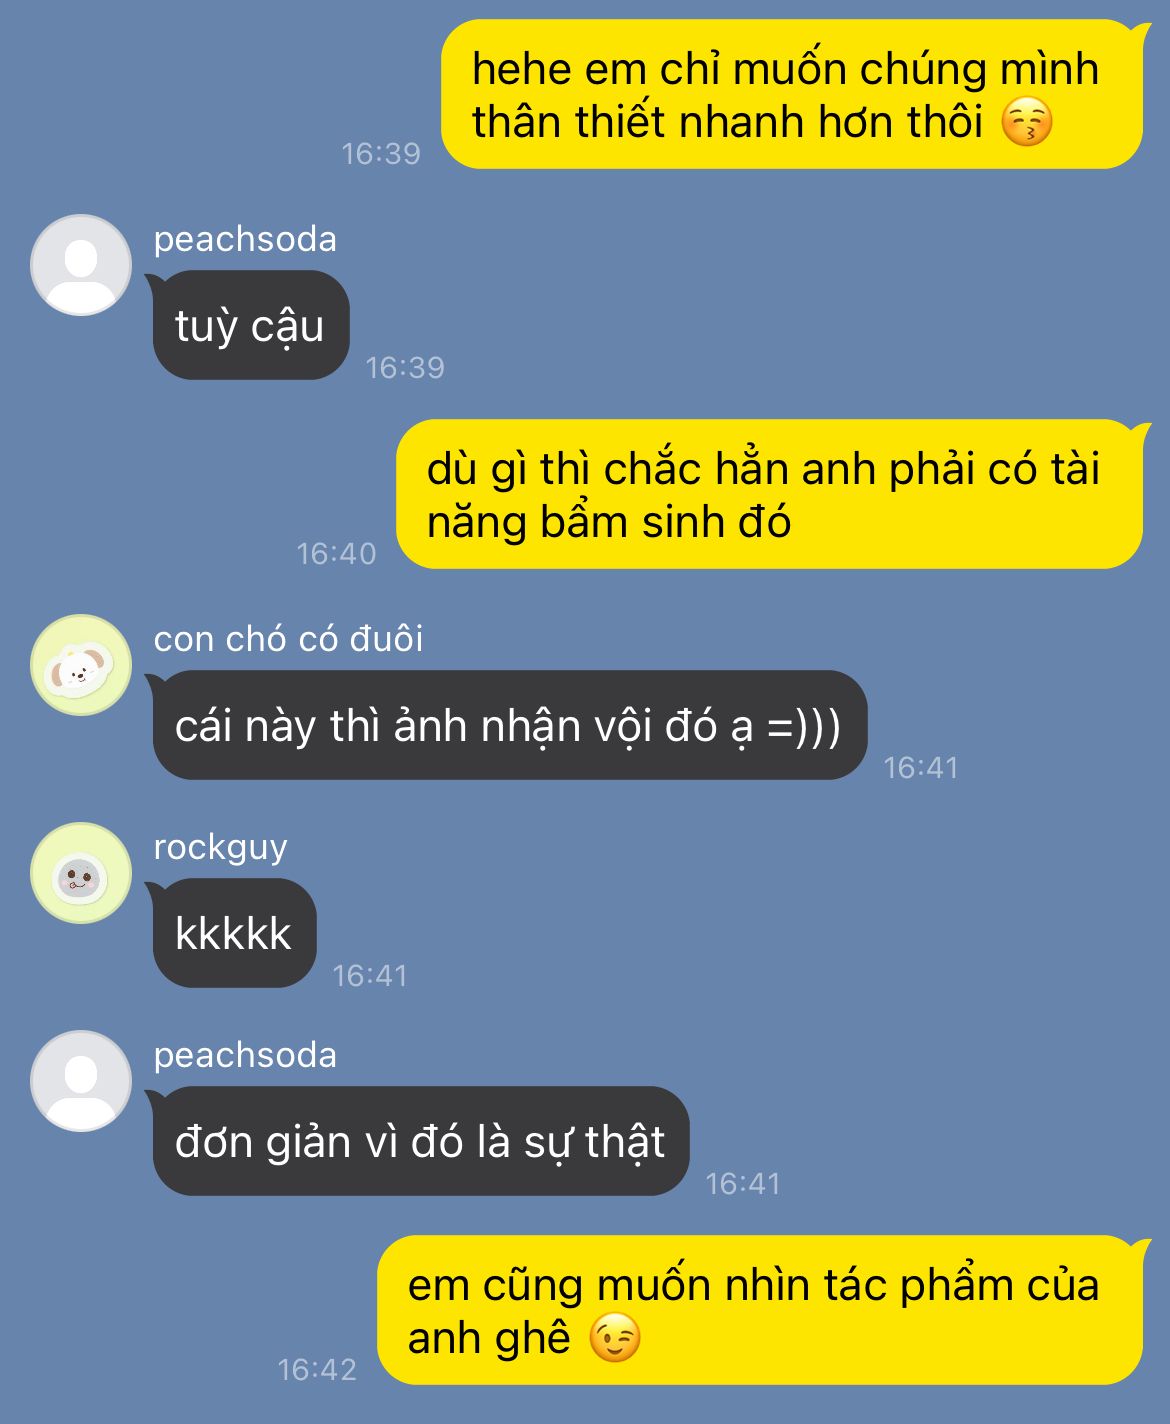Tap peachsoda's avatar beside "đơn giản vì đó là sự thật"
Viewport: 1170px width, 1424px height.
coord(81,1081)
